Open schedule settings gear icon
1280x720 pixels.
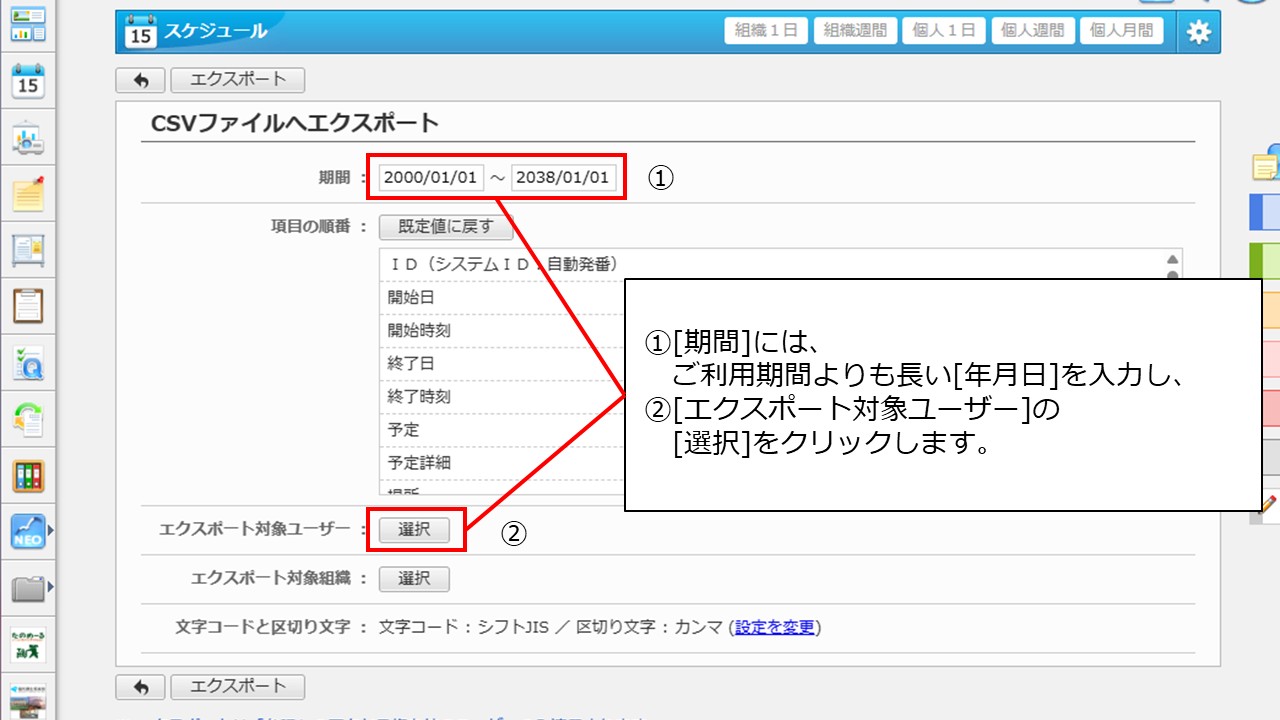coord(1197,32)
